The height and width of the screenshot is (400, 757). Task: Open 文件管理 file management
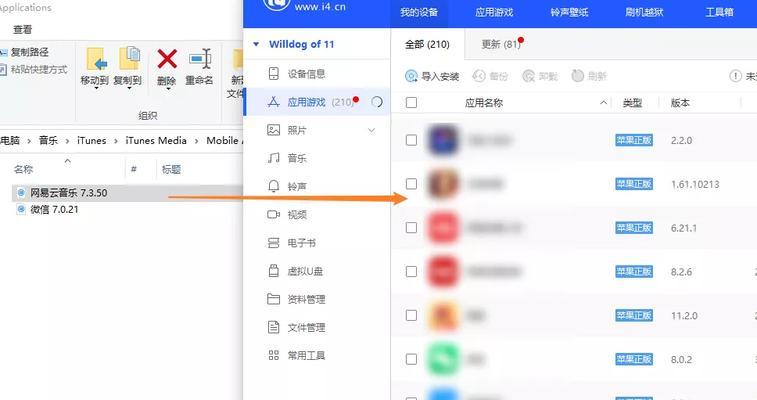[306, 328]
